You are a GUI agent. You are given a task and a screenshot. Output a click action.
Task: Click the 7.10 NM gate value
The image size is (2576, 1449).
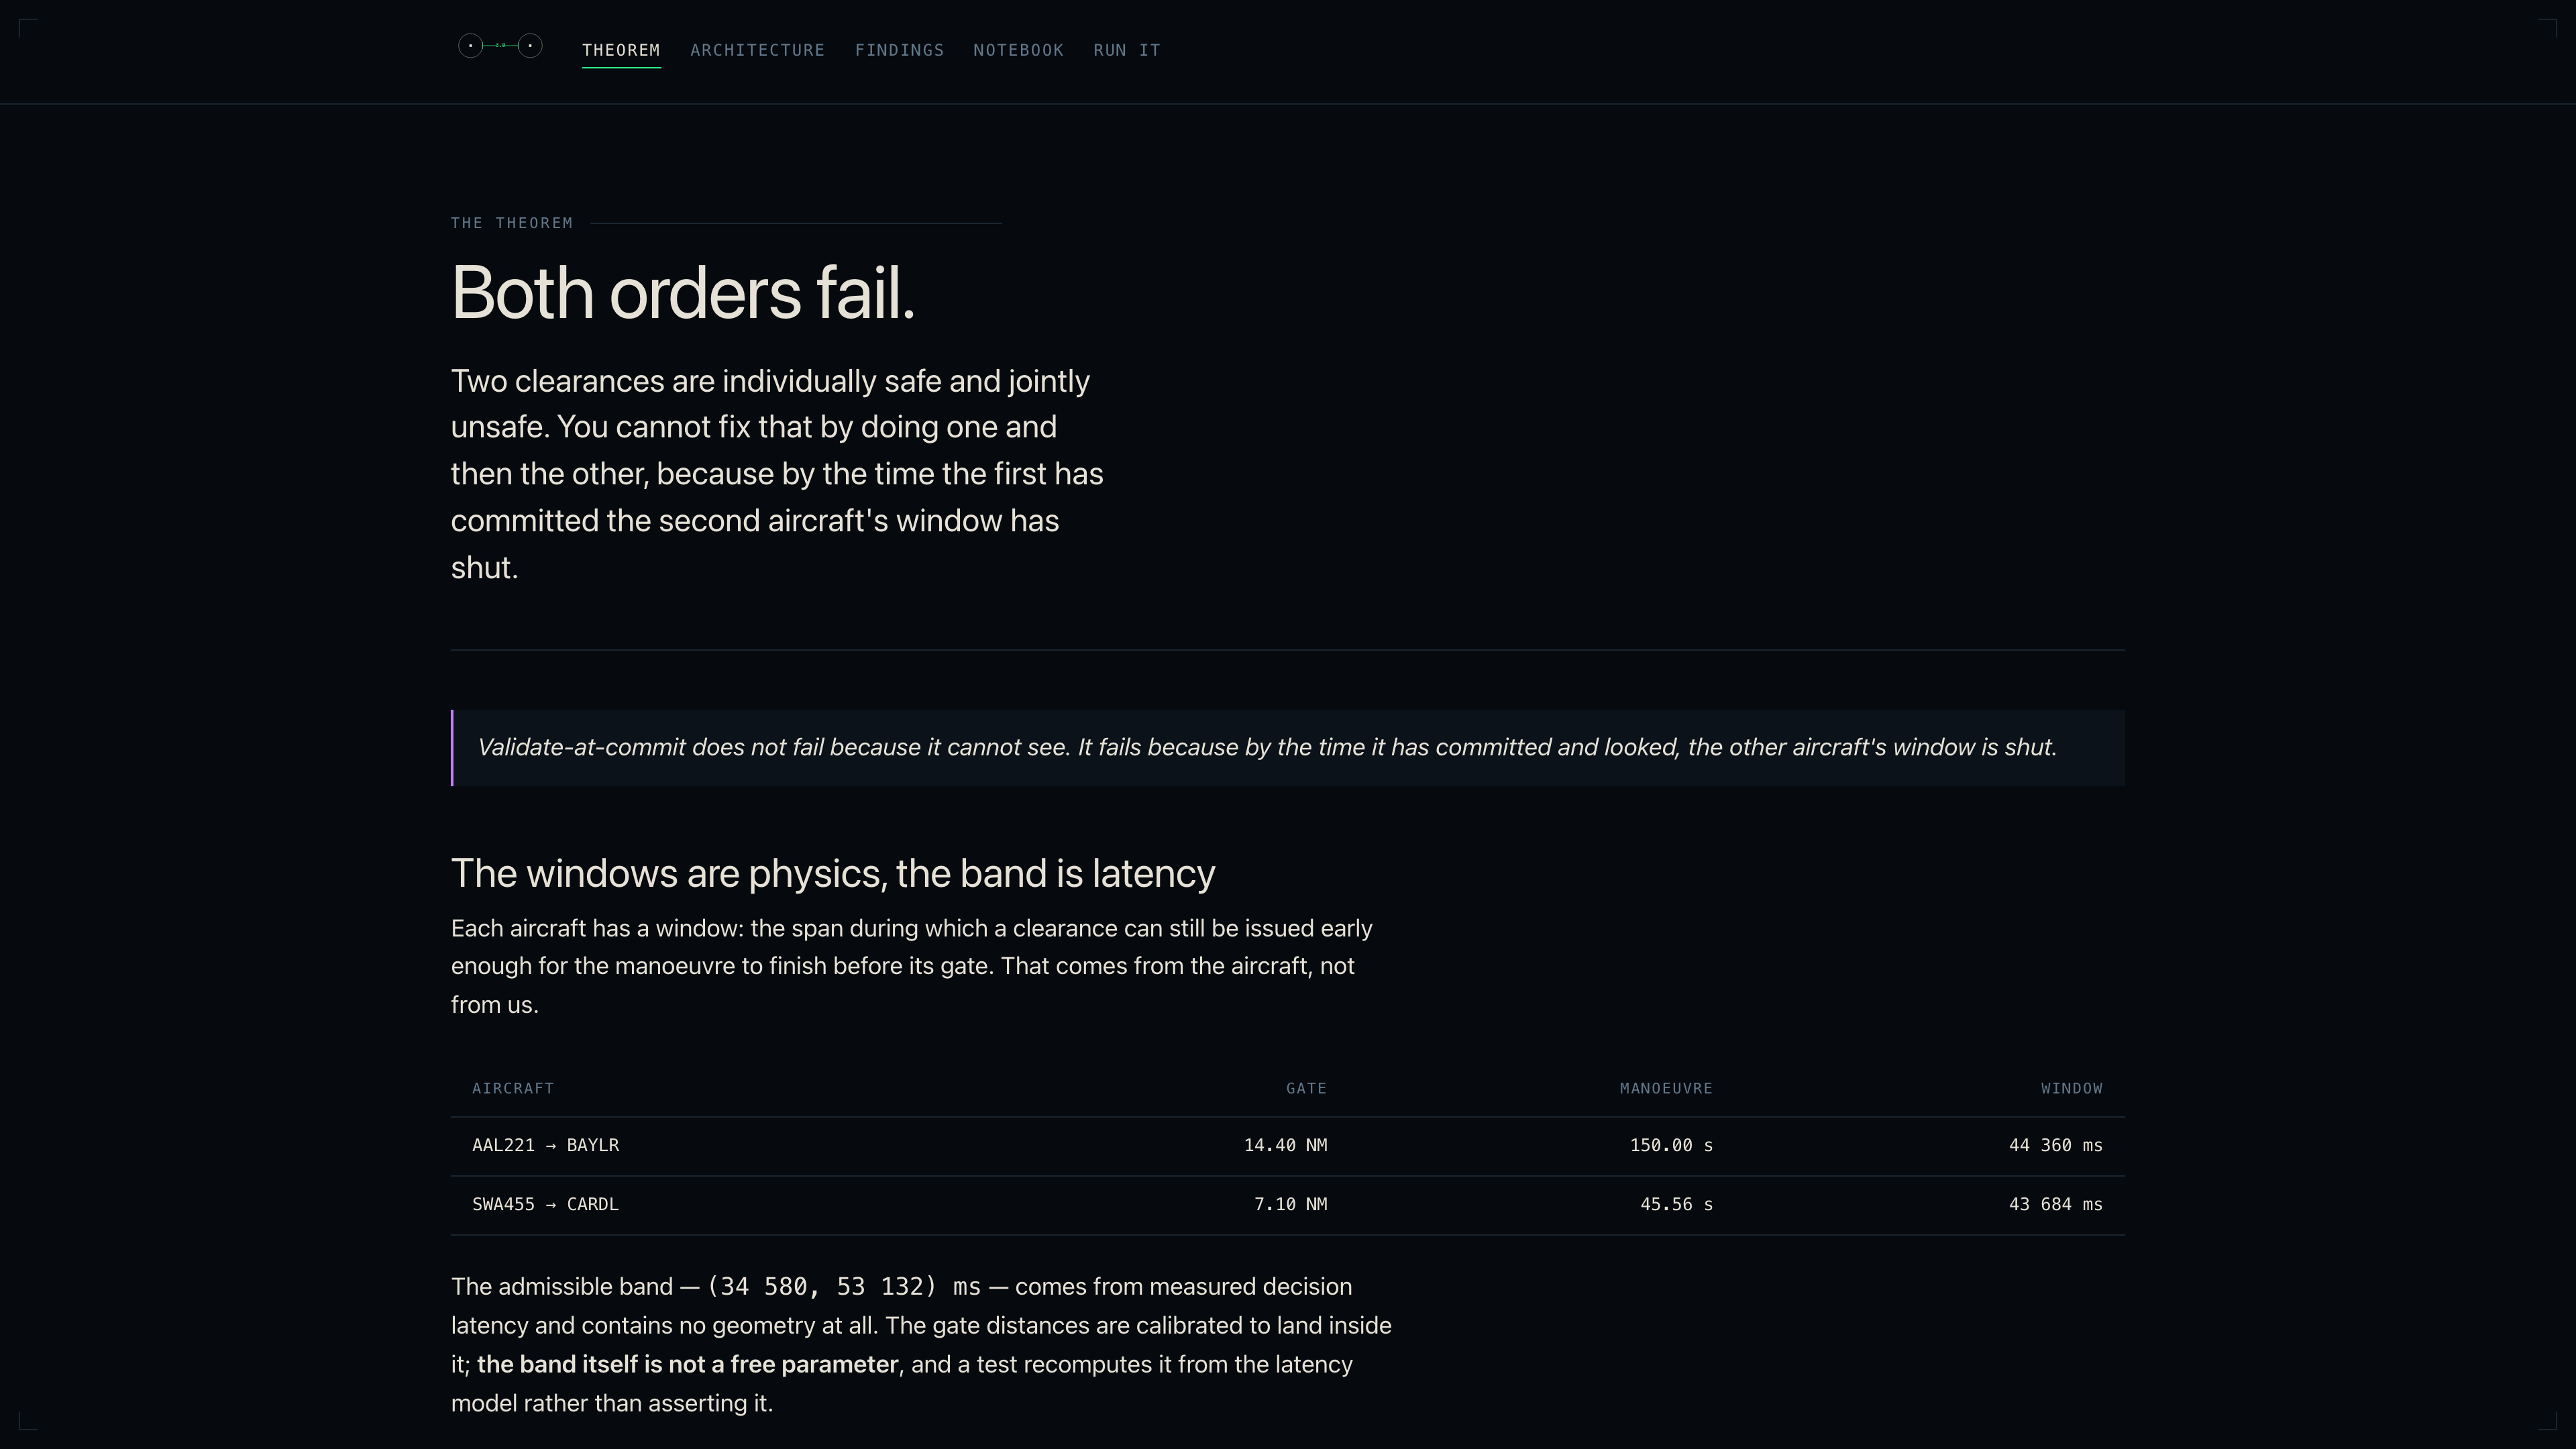coord(1290,1205)
